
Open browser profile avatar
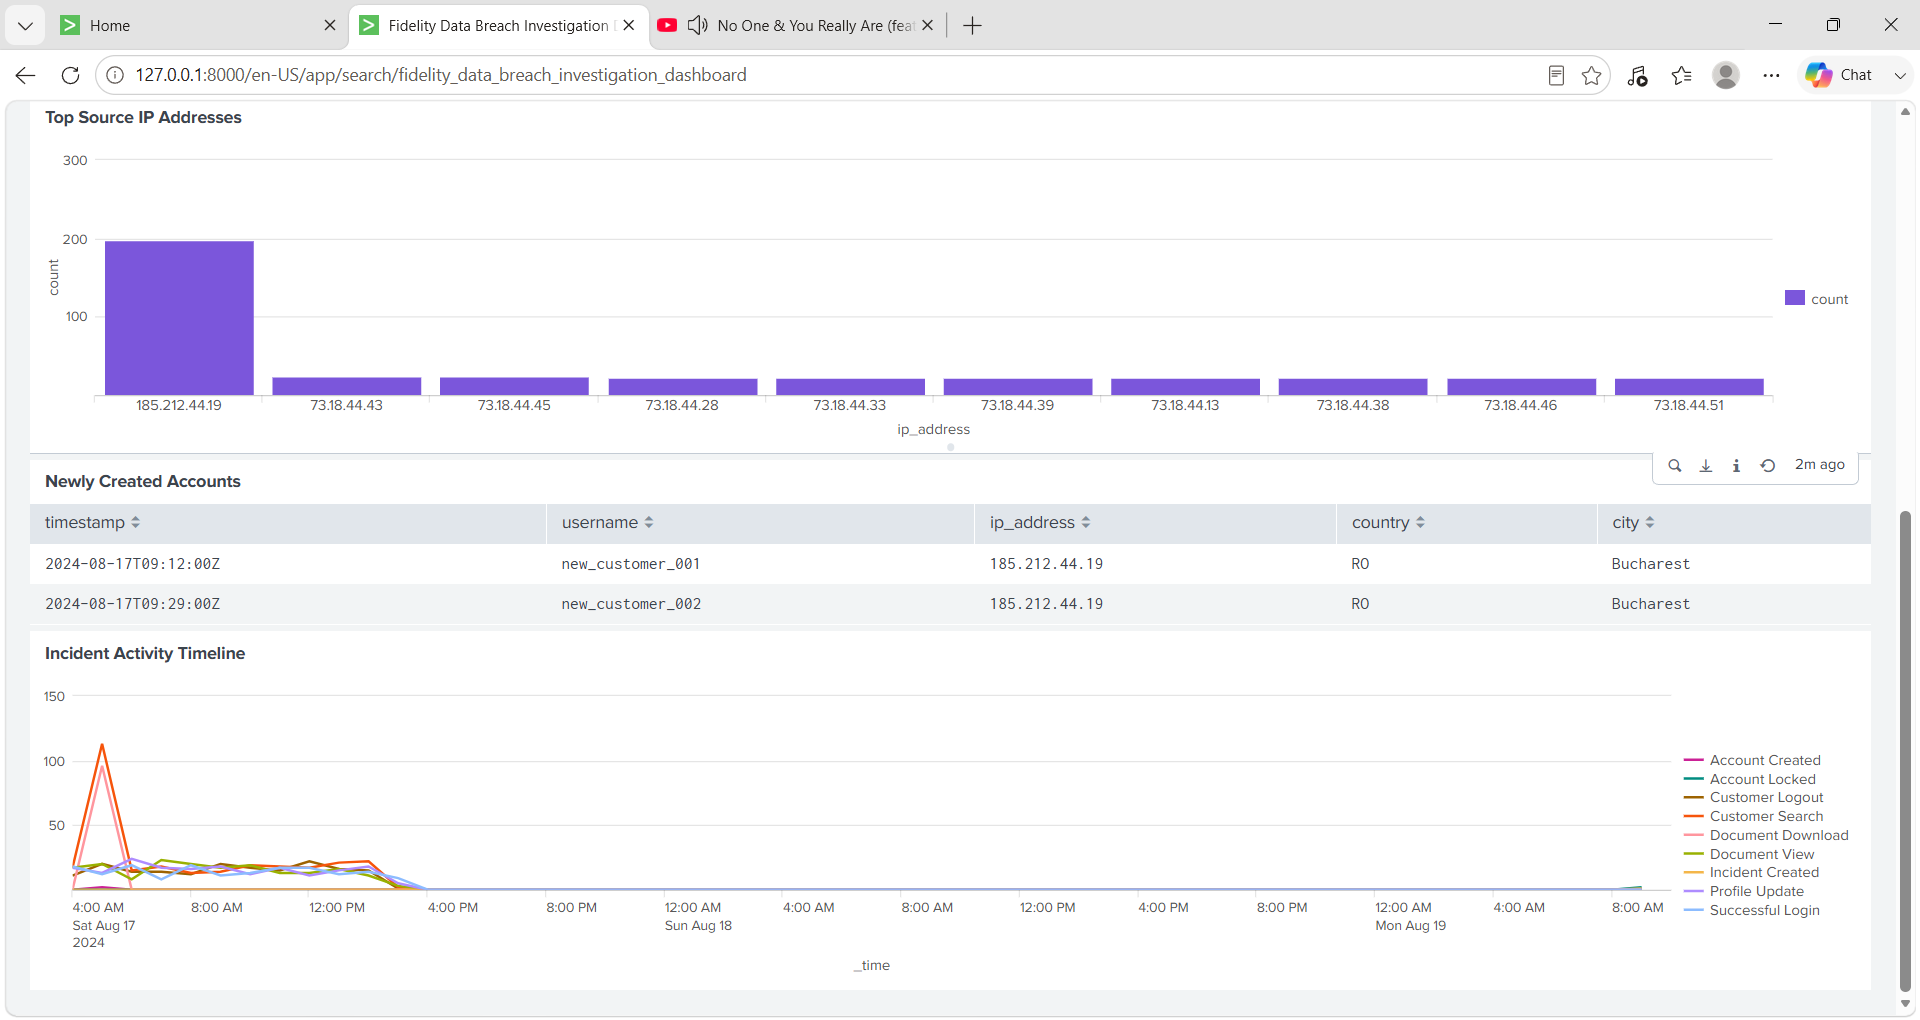pyautogui.click(x=1726, y=75)
